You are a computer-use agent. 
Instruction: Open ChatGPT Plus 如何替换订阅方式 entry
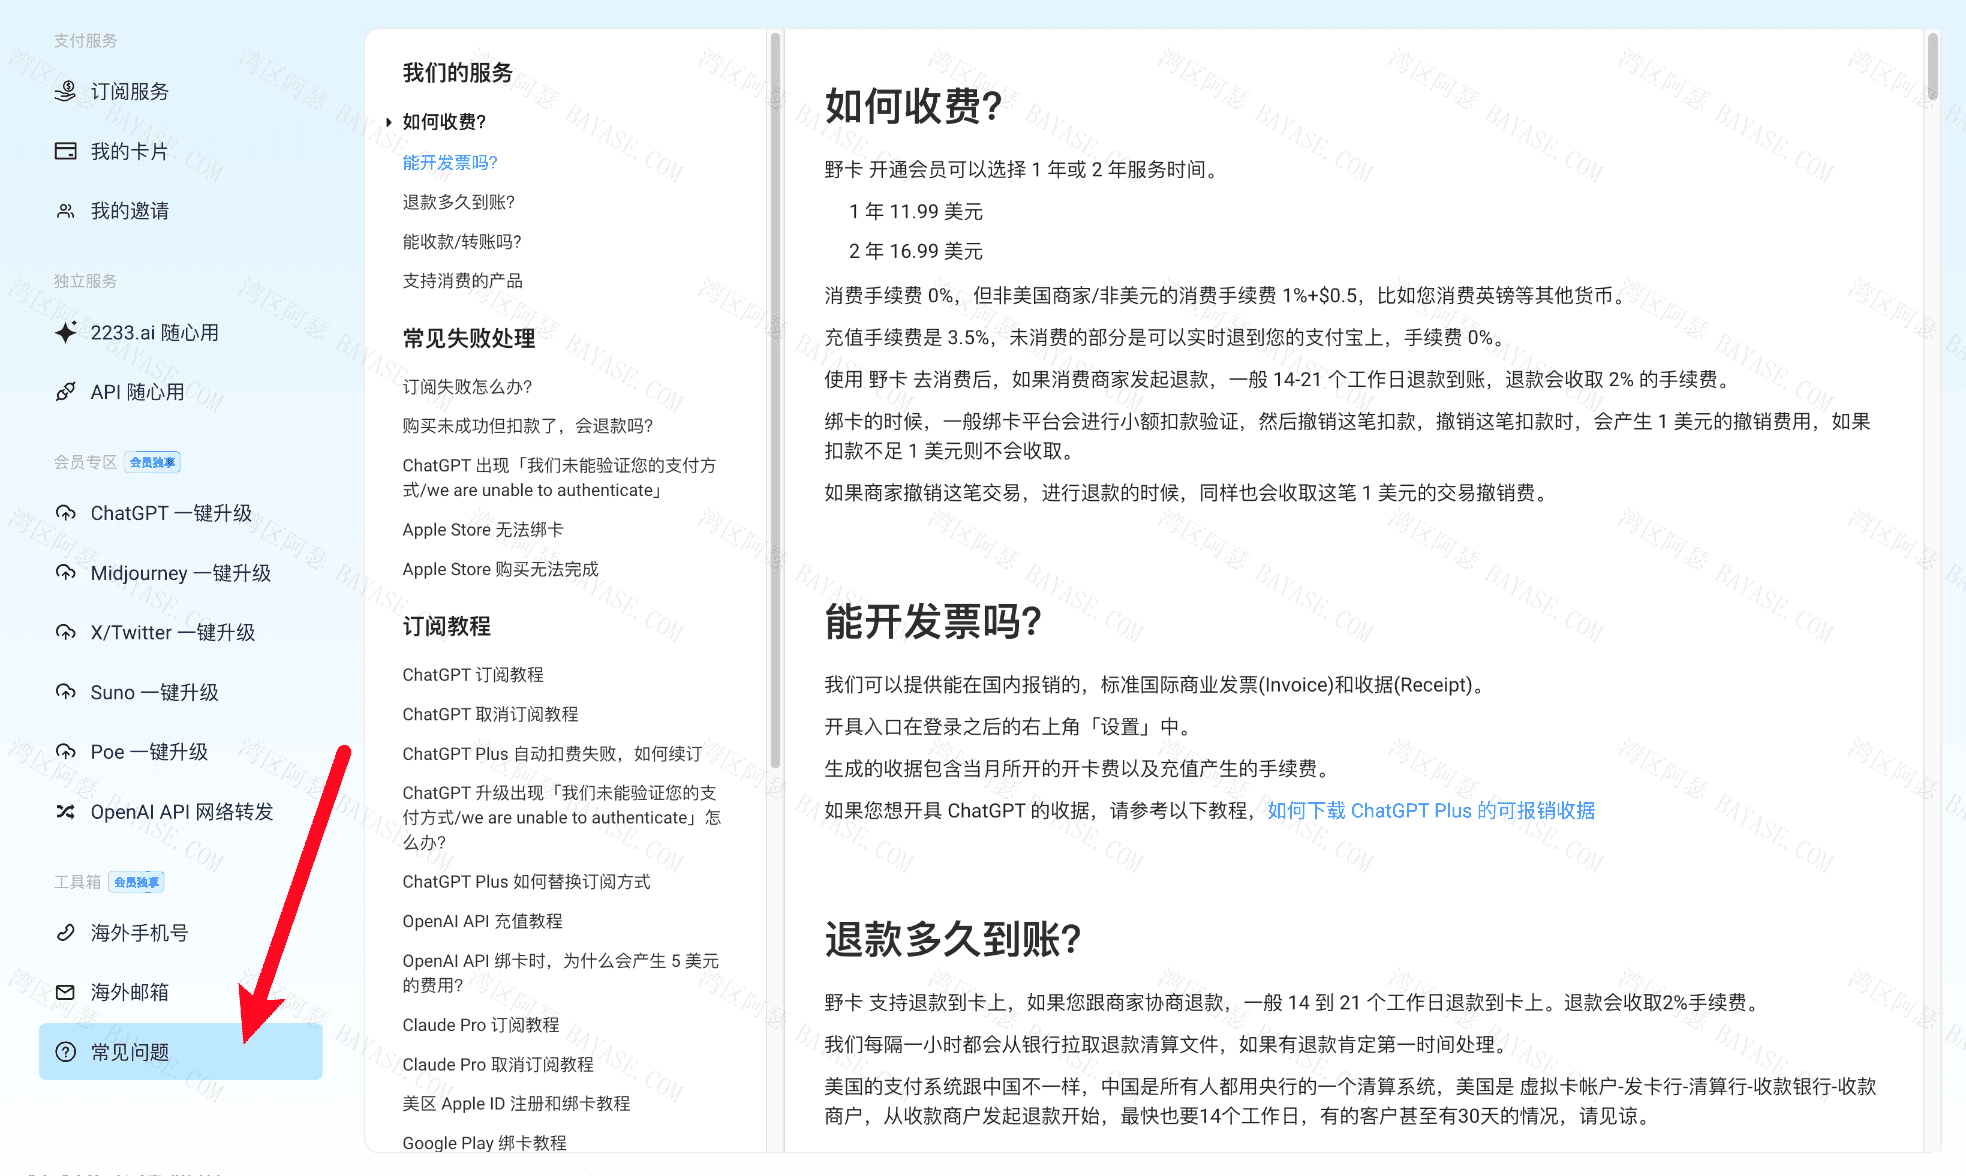point(527,881)
